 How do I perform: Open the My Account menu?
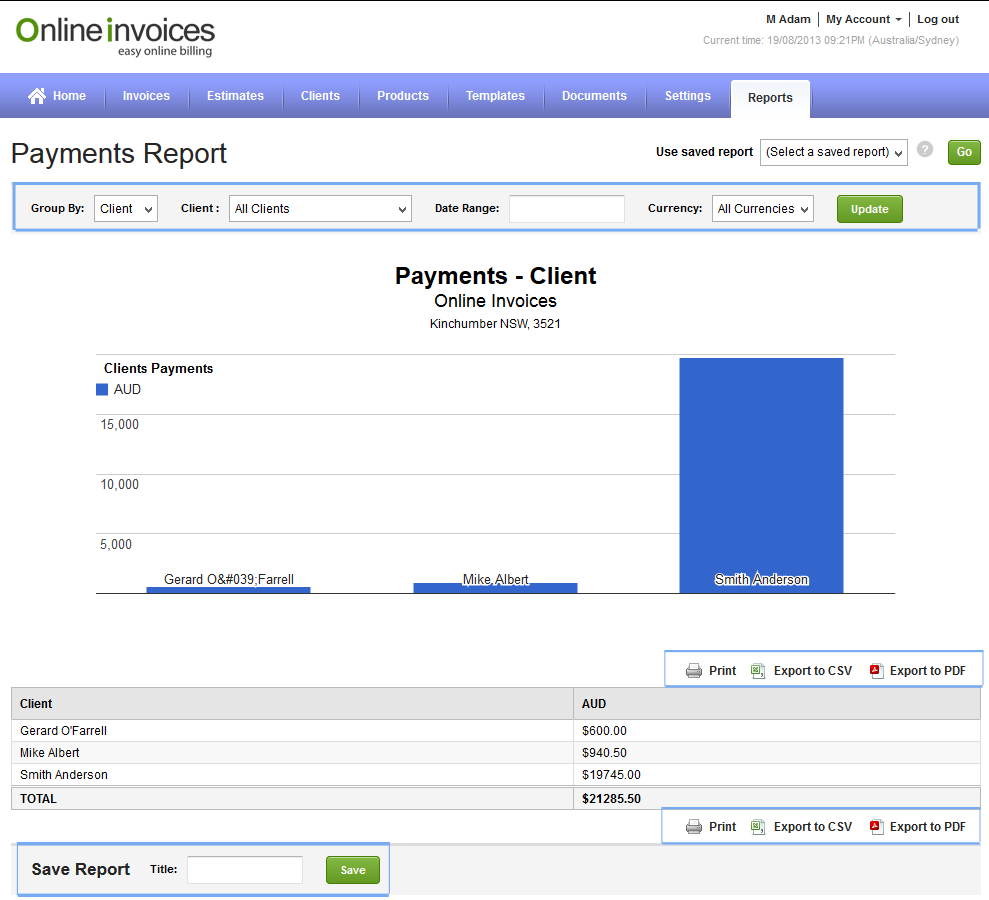pyautogui.click(x=863, y=19)
